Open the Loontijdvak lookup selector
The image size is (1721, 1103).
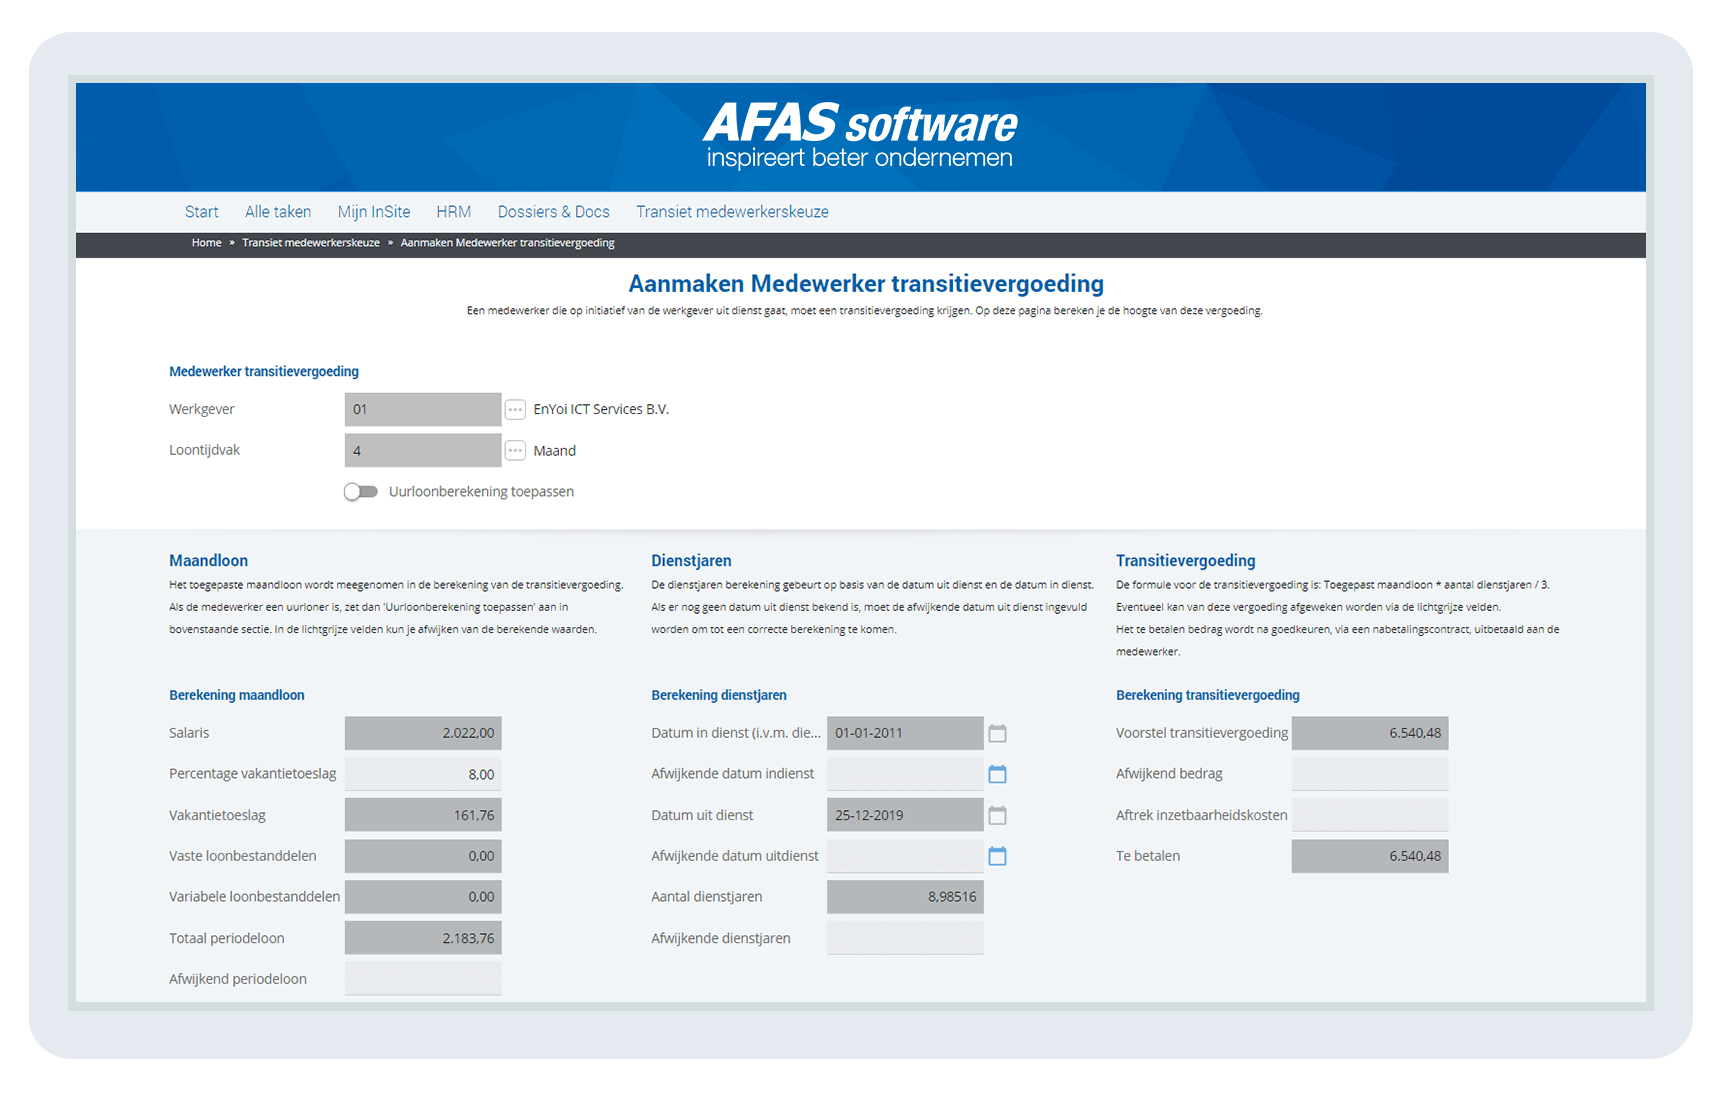tap(515, 450)
